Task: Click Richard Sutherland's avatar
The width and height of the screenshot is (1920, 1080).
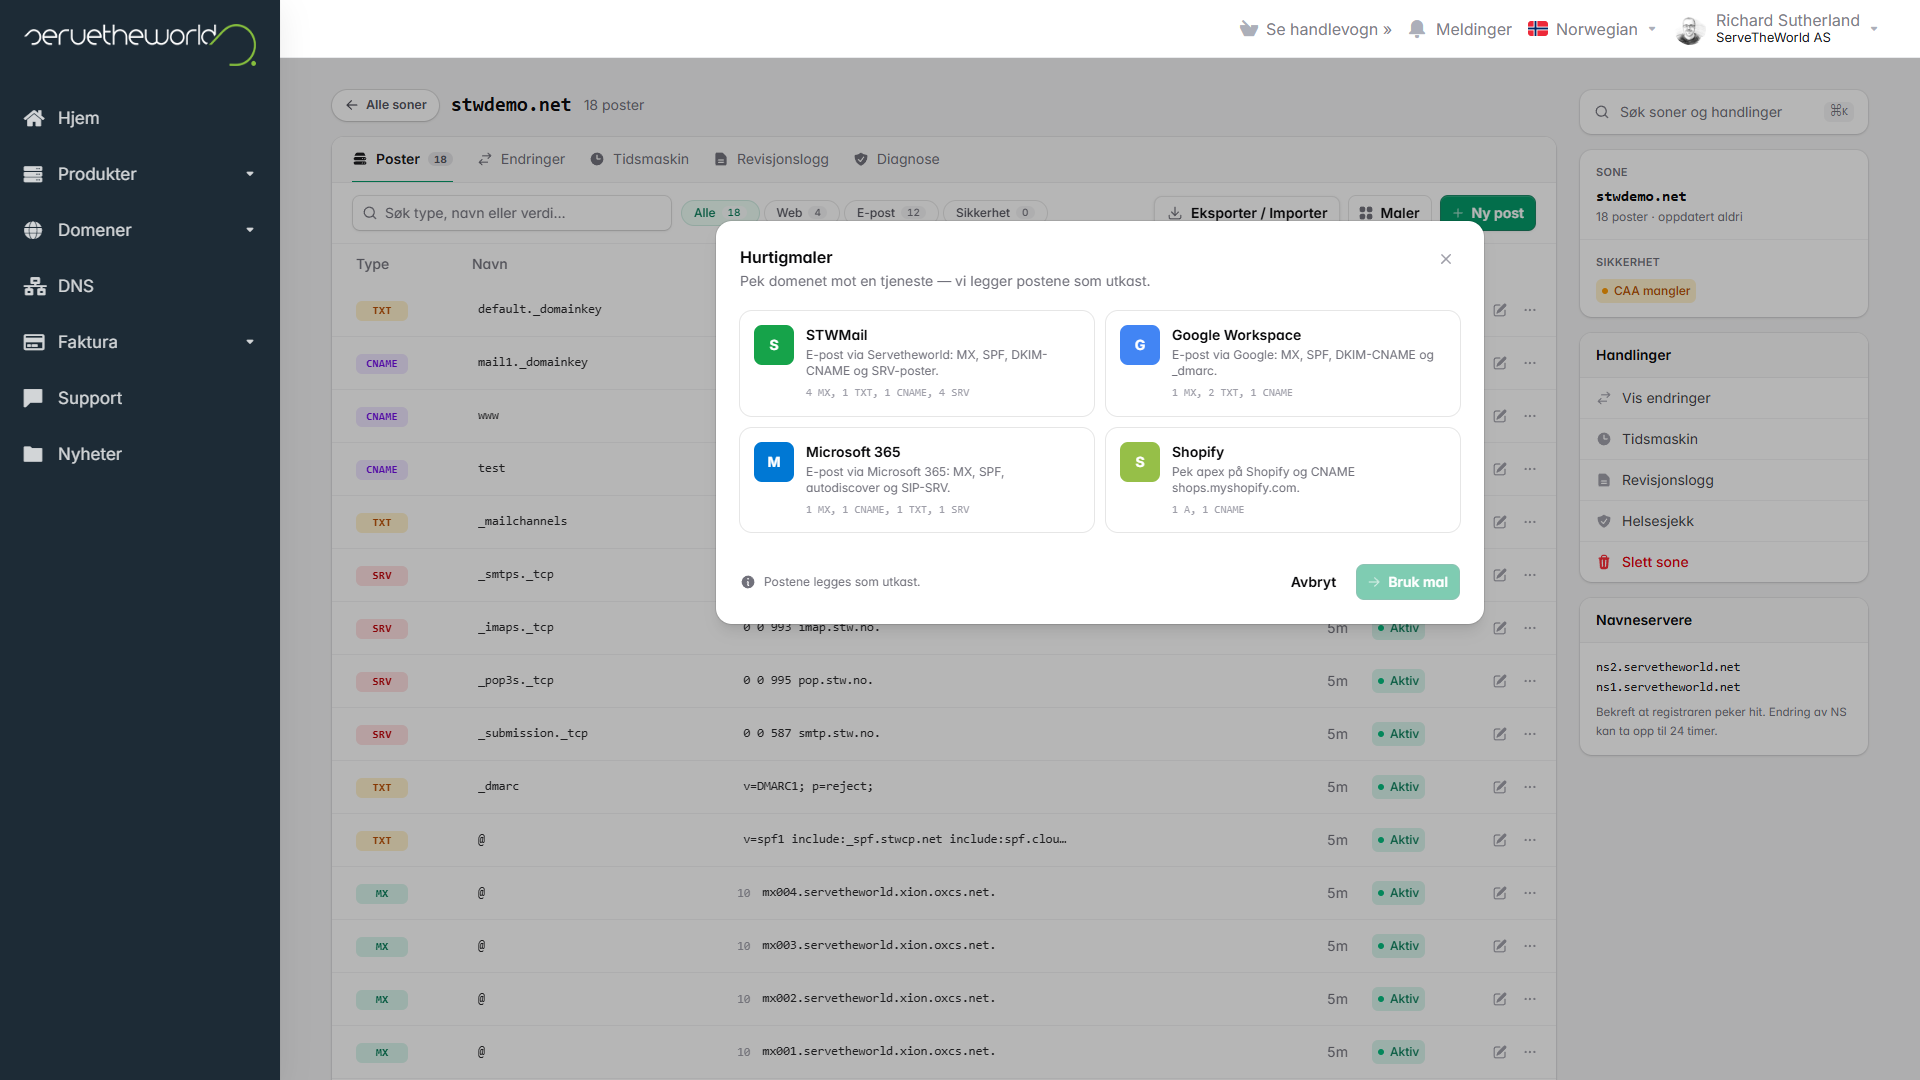Action: pos(1690,30)
